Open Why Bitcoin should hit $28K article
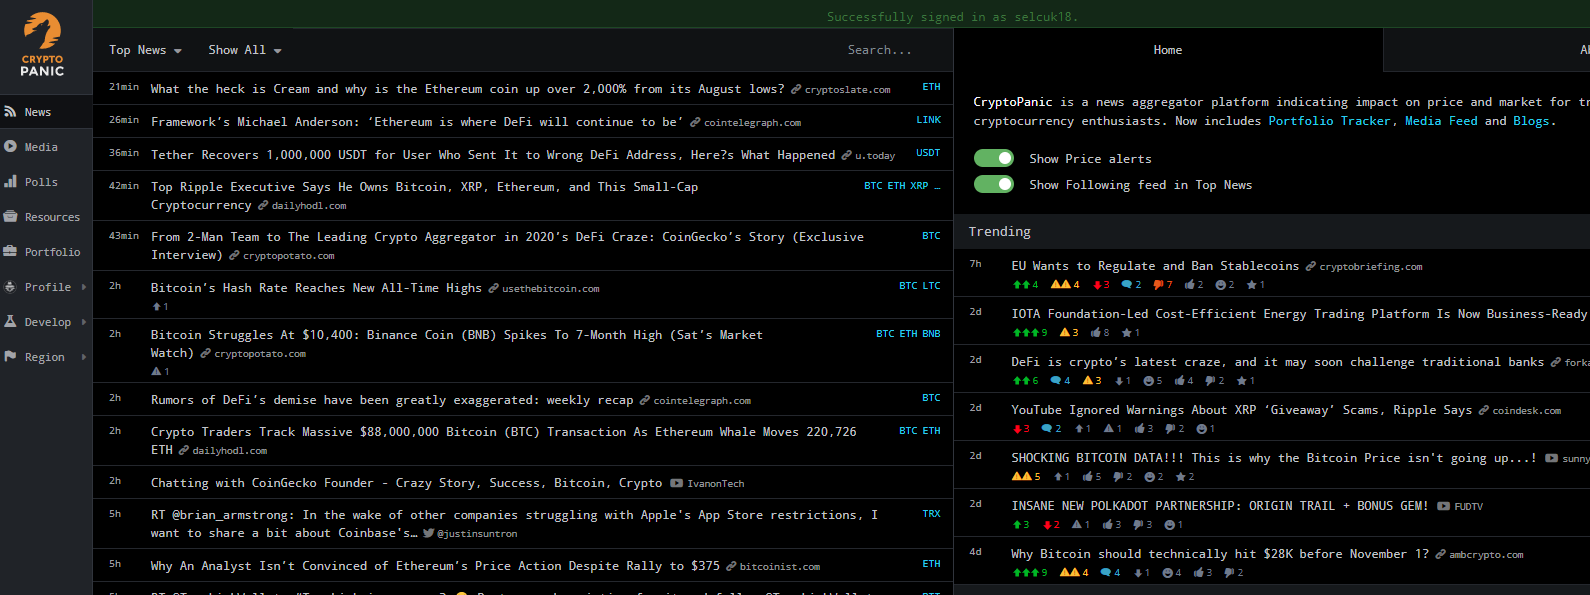This screenshot has height=595, width=1590. point(1220,554)
